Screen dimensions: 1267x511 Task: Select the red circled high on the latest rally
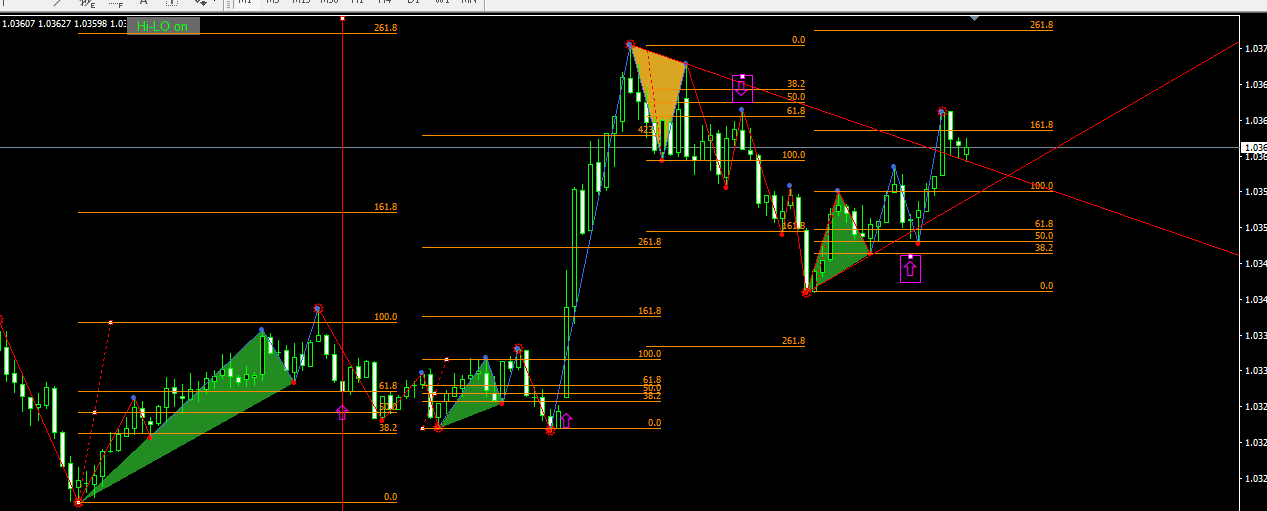coord(942,112)
